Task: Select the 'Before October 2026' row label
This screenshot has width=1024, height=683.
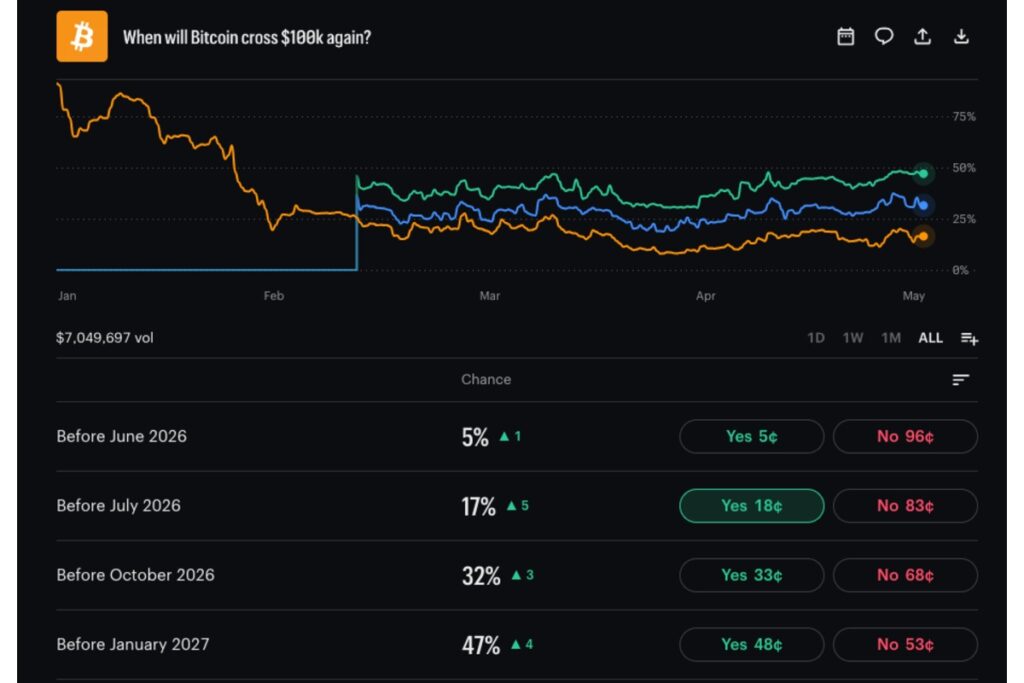Action: [135, 575]
